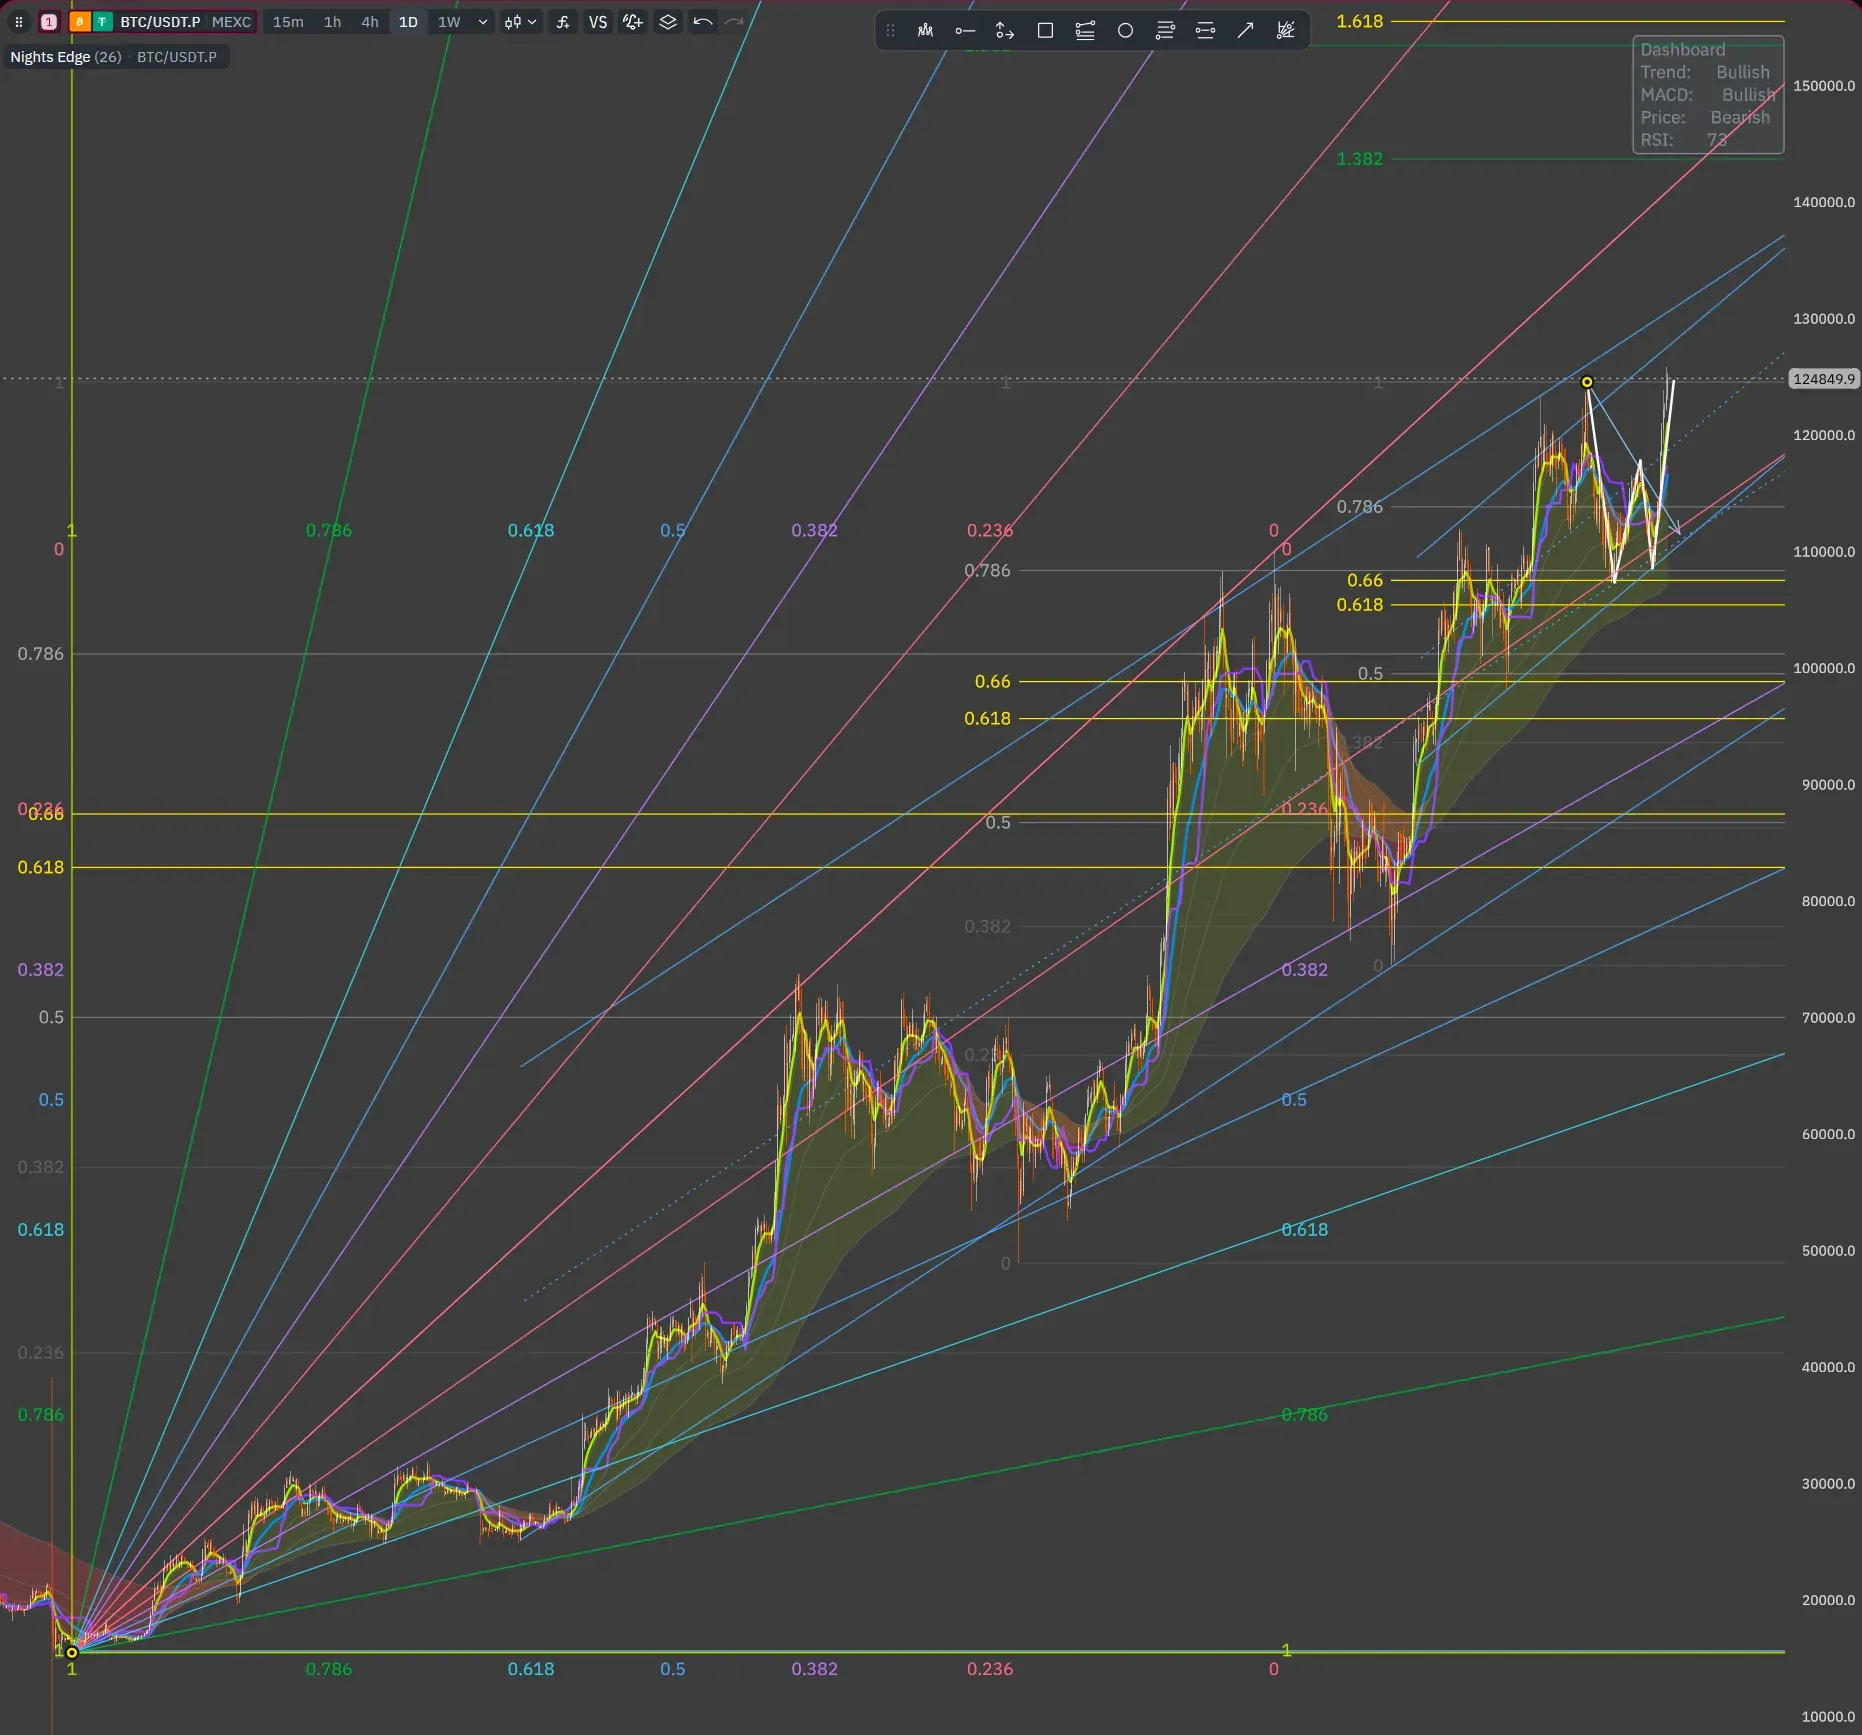Screen dimensions: 1862x1735
Task: Switch to the 15m timeframe
Action: click(x=288, y=22)
